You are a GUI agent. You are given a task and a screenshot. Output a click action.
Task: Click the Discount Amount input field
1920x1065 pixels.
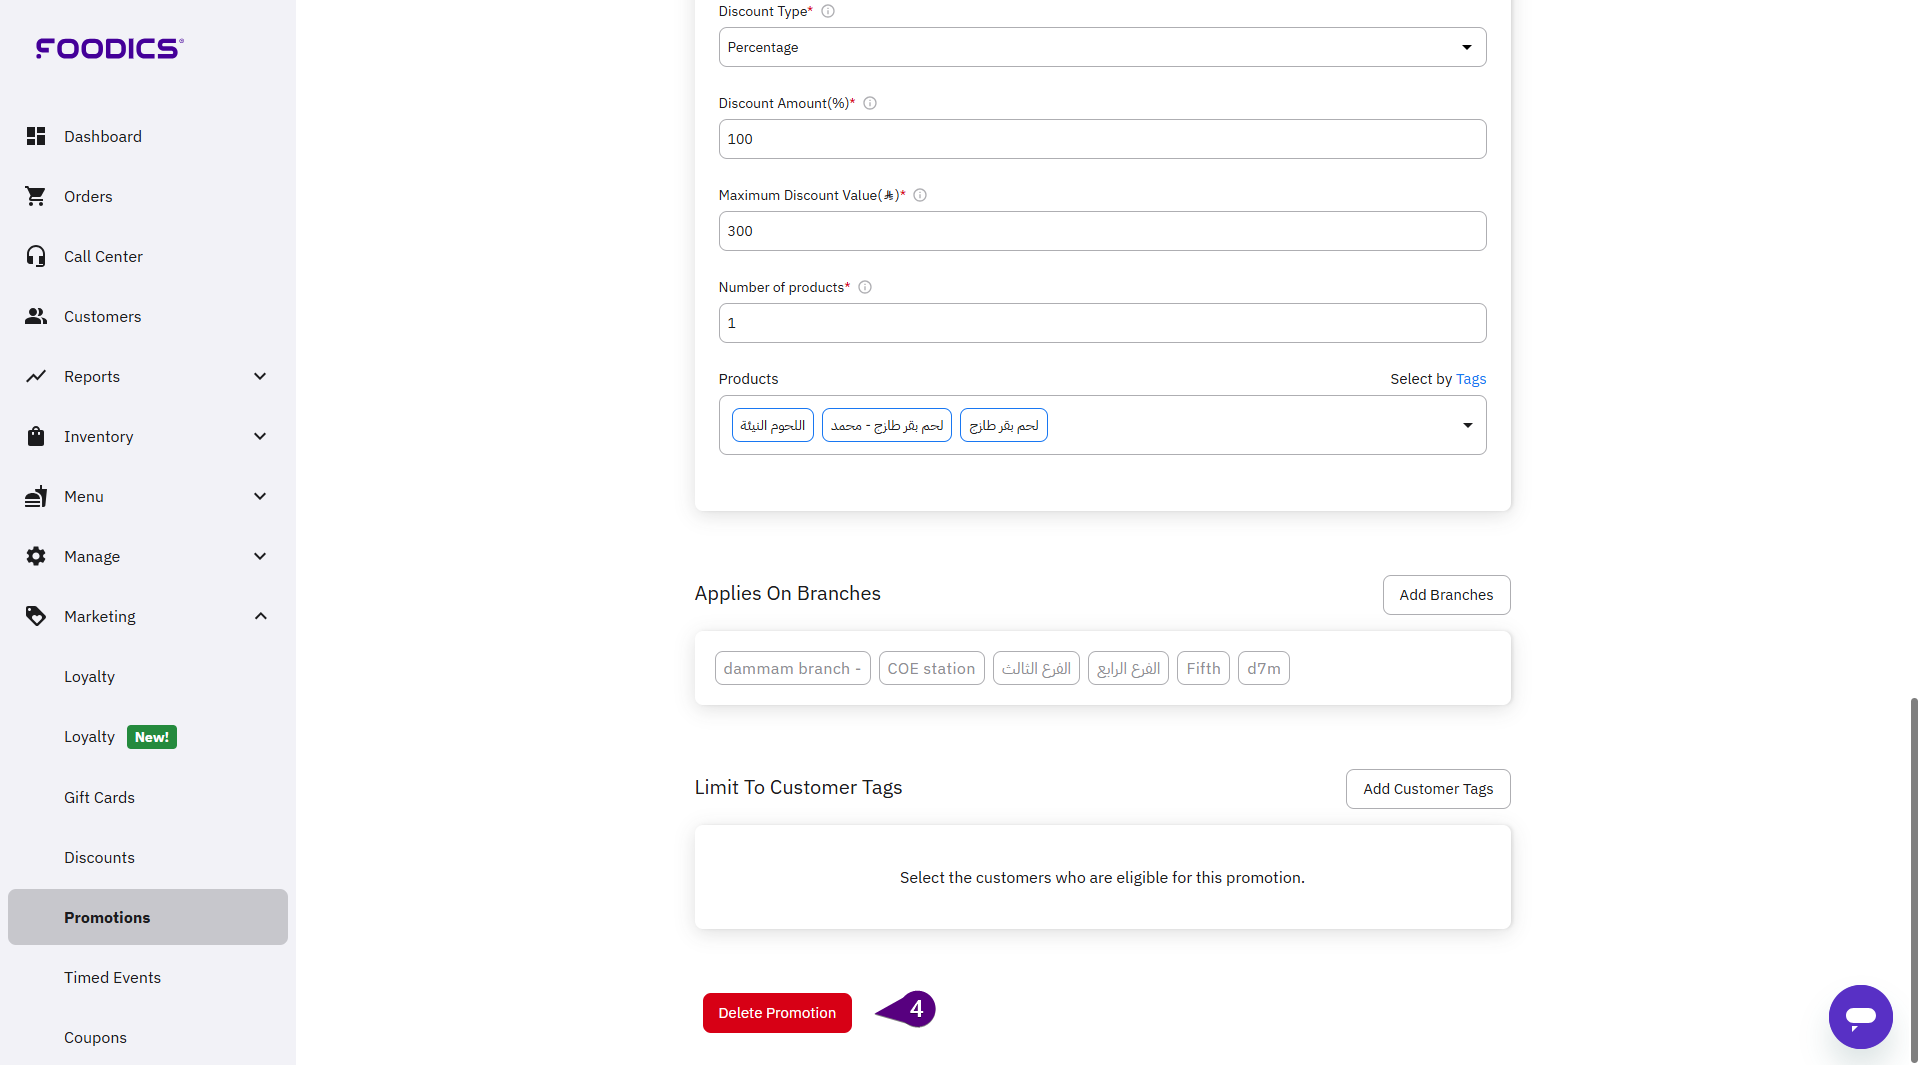tap(1101, 139)
